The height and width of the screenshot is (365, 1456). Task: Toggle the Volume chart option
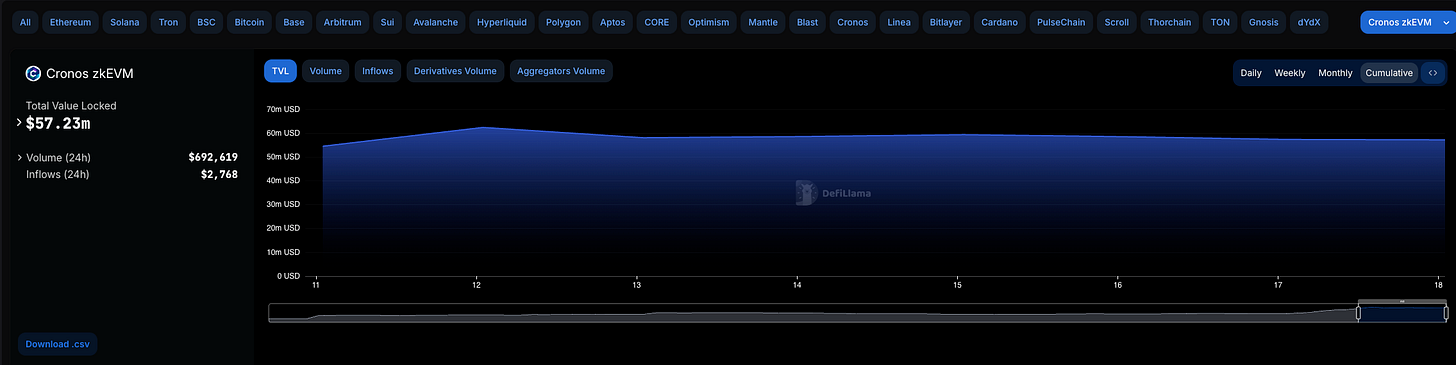326,71
